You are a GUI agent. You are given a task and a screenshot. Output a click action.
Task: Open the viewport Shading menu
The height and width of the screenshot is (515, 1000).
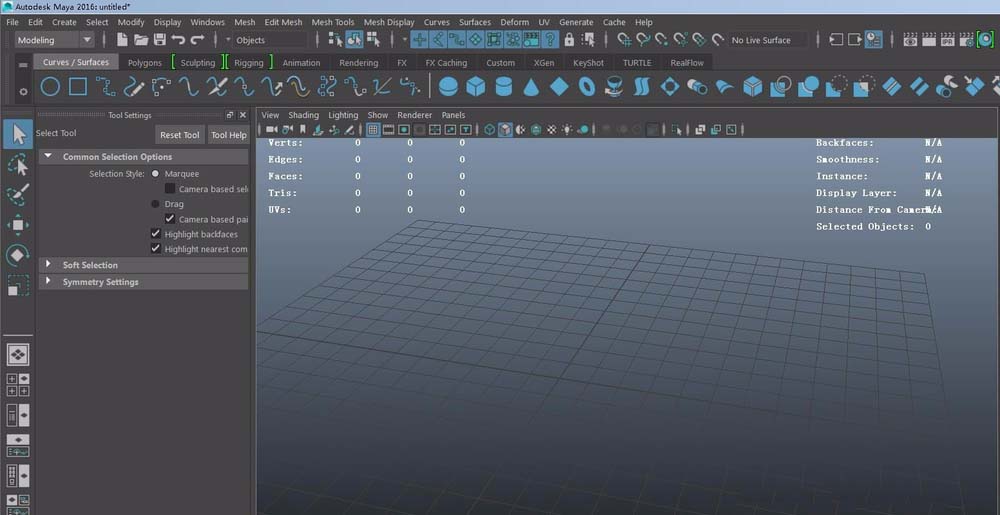(304, 115)
